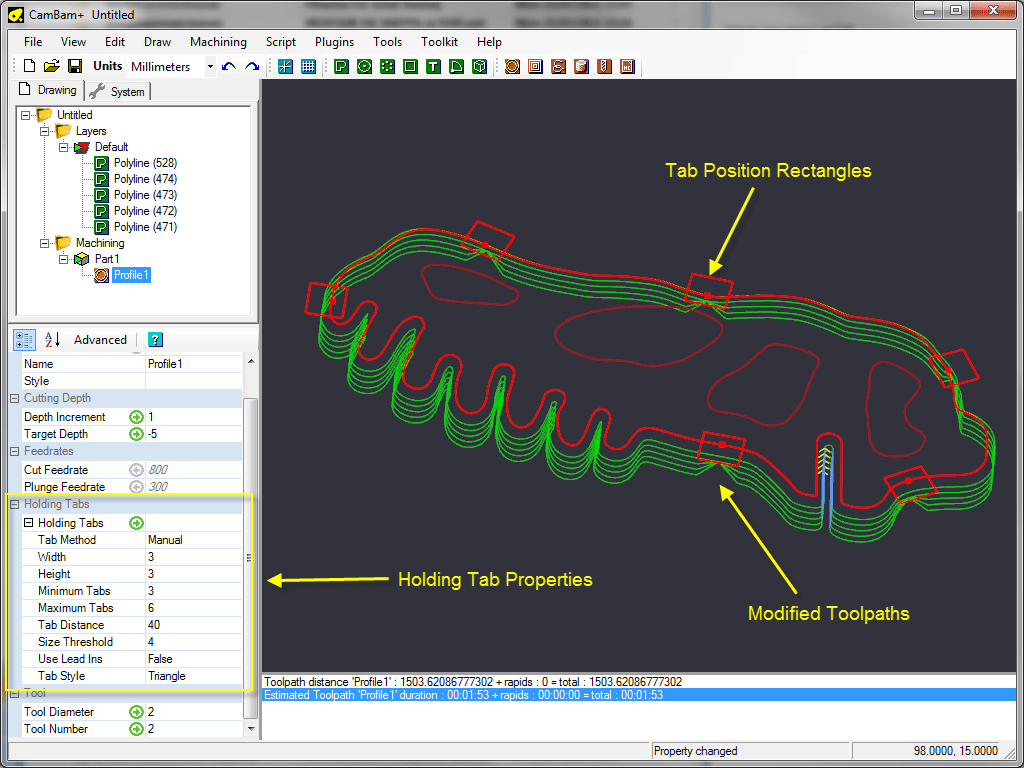Collapse the Cutting Depth property section

tap(14, 398)
